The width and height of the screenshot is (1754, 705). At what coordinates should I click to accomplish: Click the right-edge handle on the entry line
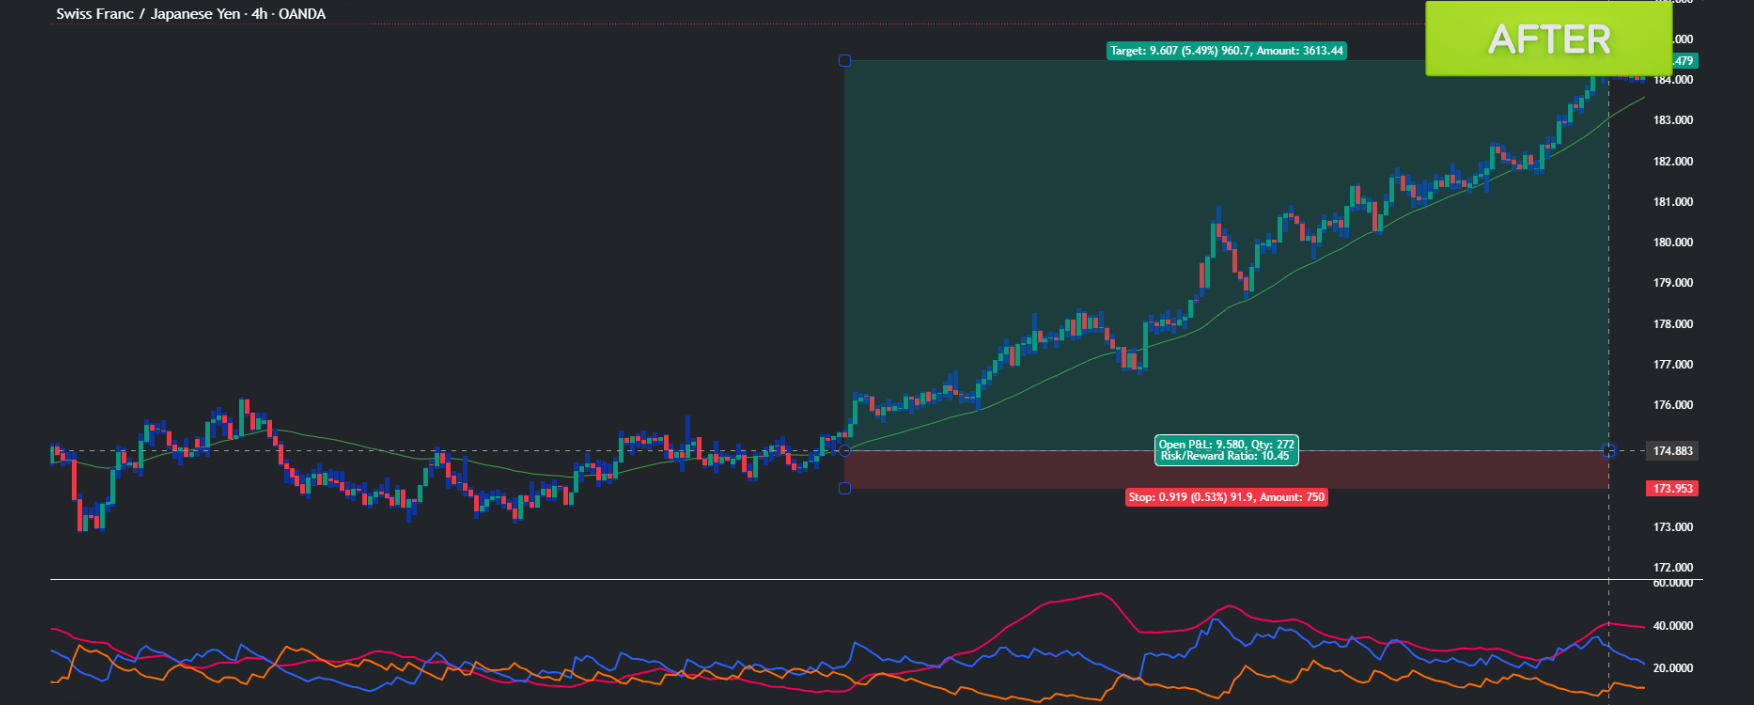coord(1608,451)
